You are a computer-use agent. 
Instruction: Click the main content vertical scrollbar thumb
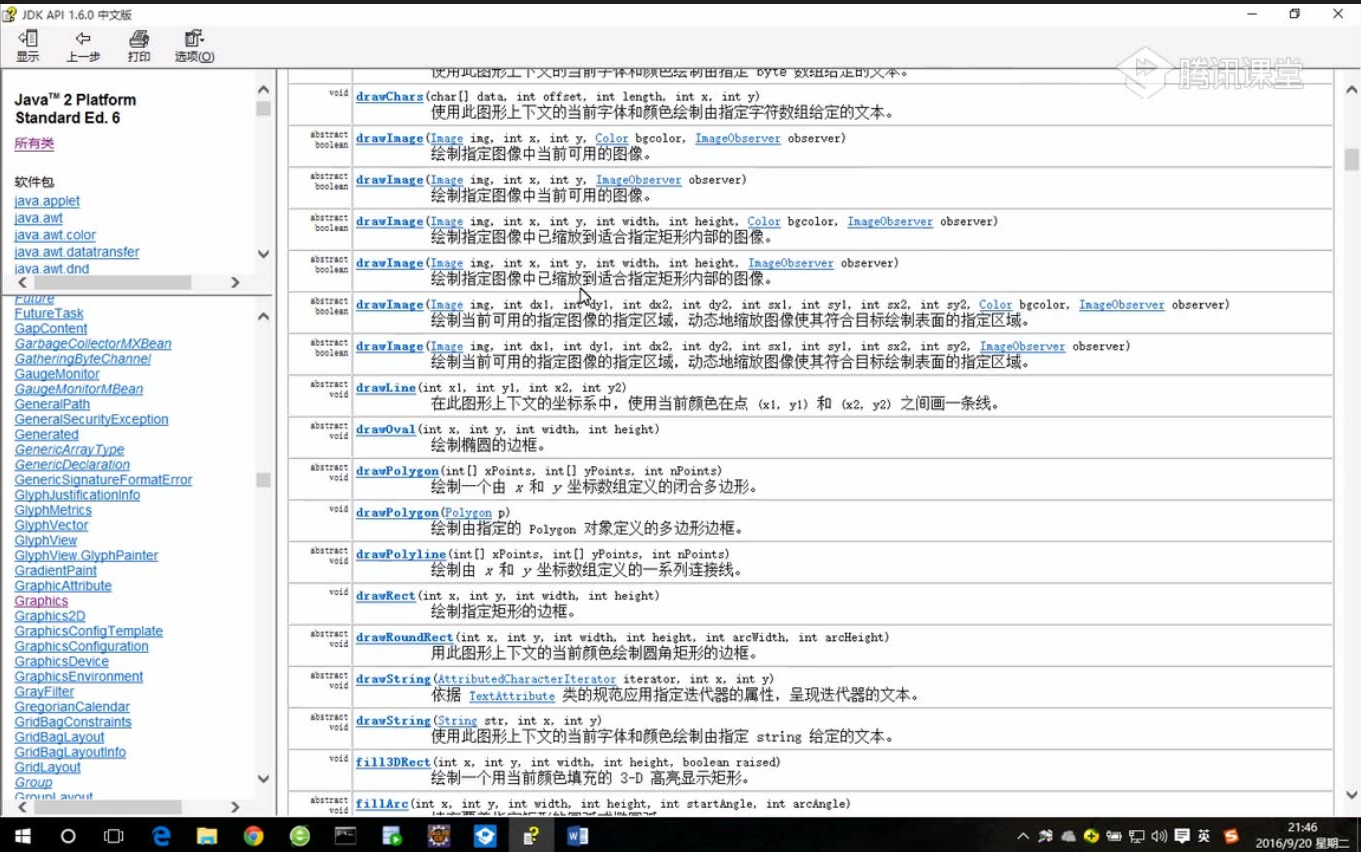tap(1352, 160)
